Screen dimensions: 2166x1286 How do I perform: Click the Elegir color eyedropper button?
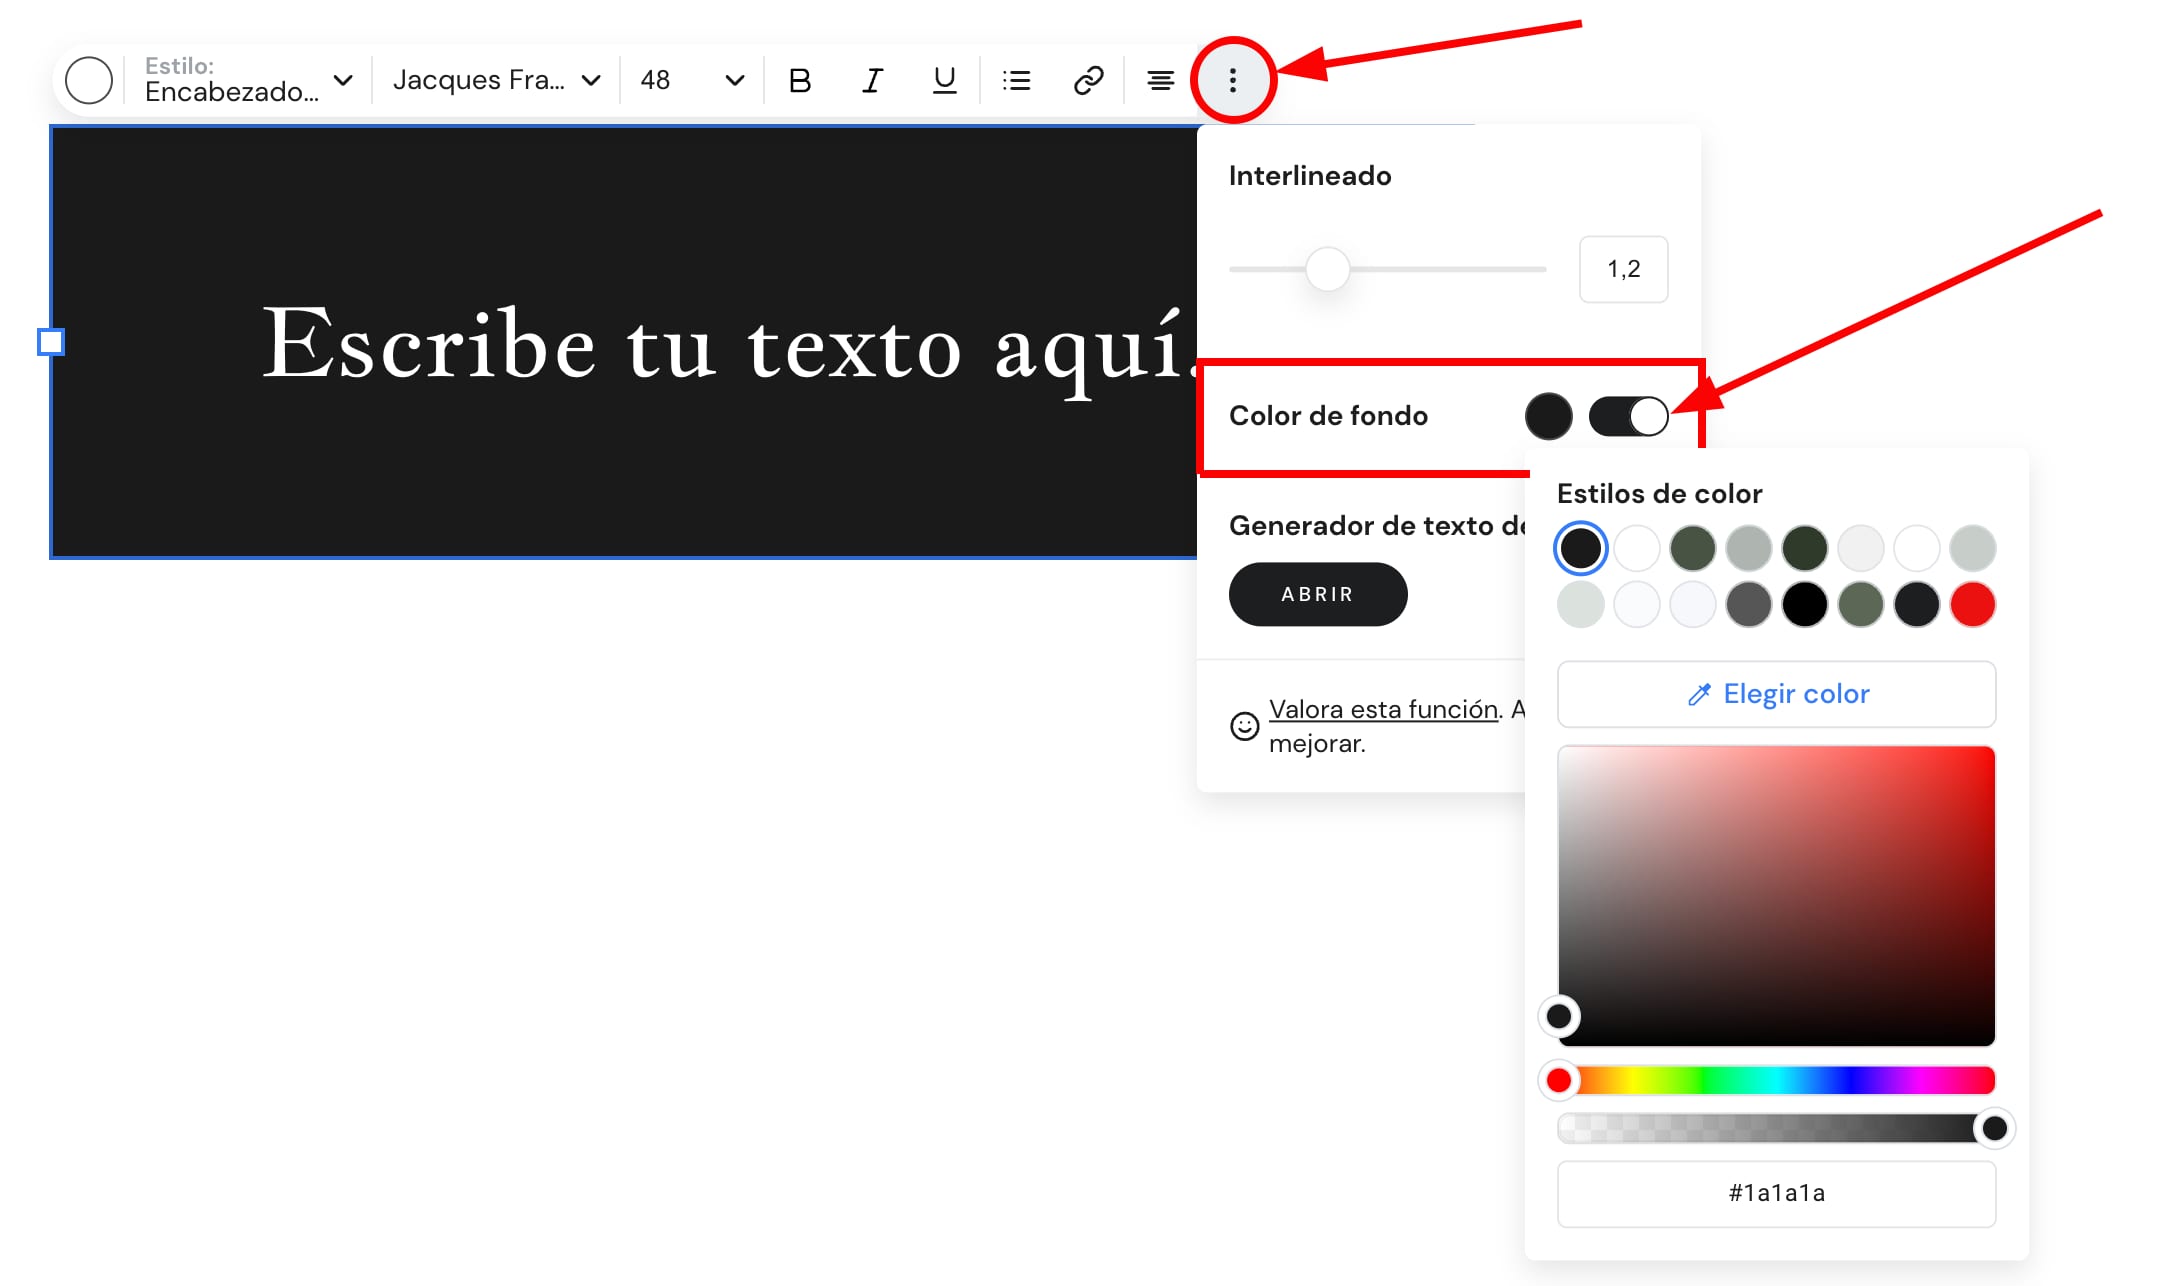(1776, 694)
